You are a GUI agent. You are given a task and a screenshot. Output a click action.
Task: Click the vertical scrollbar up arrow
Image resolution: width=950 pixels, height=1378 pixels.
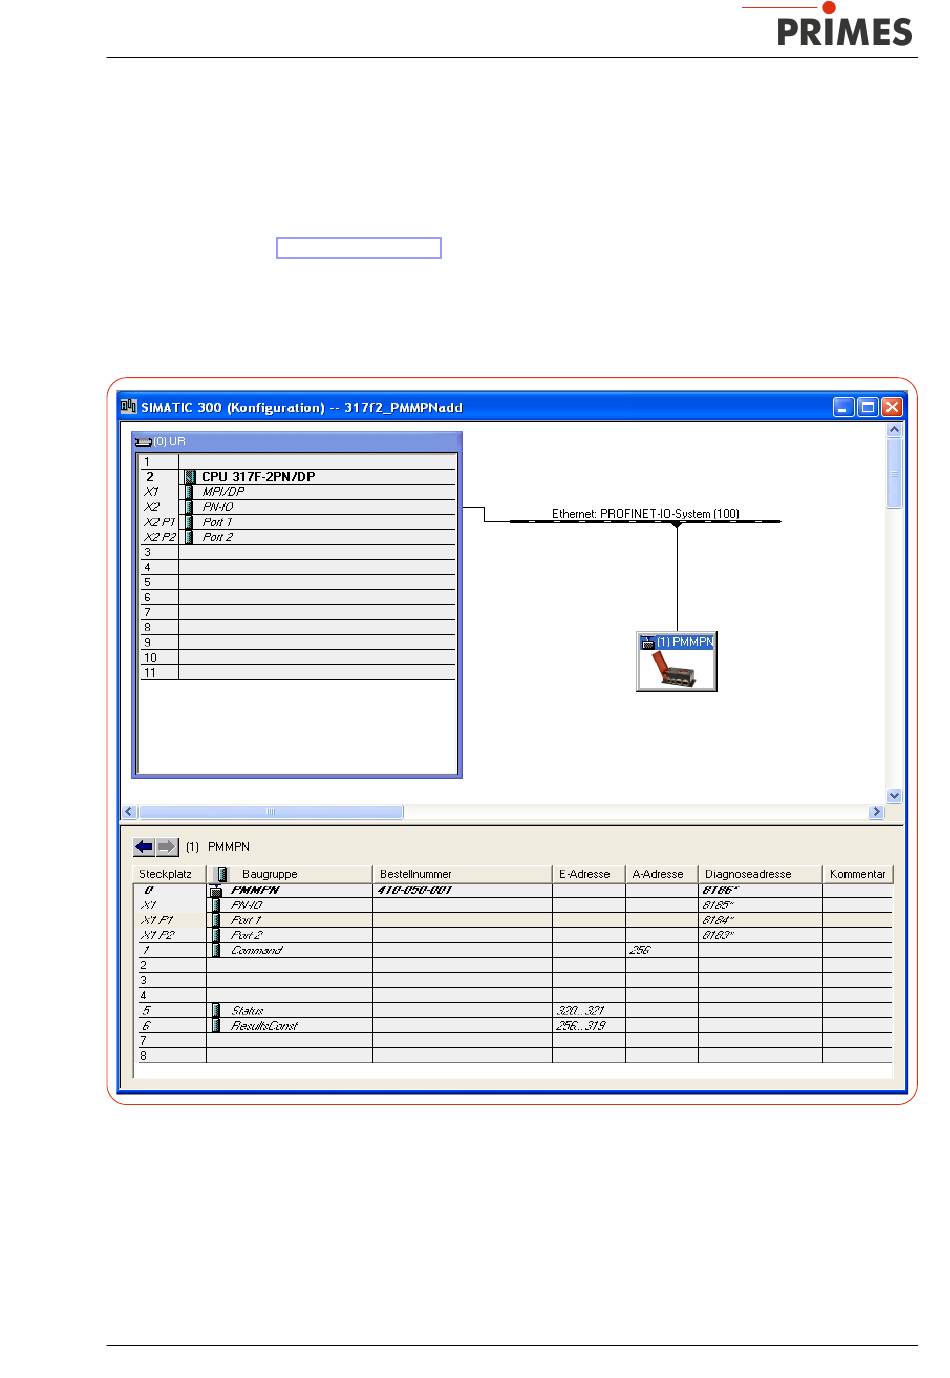click(x=894, y=430)
